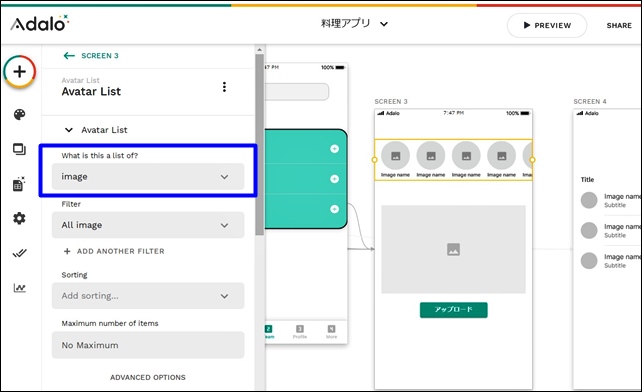Select the first avatar in Screen 3
Screen dimensions: 642x392
click(396, 156)
